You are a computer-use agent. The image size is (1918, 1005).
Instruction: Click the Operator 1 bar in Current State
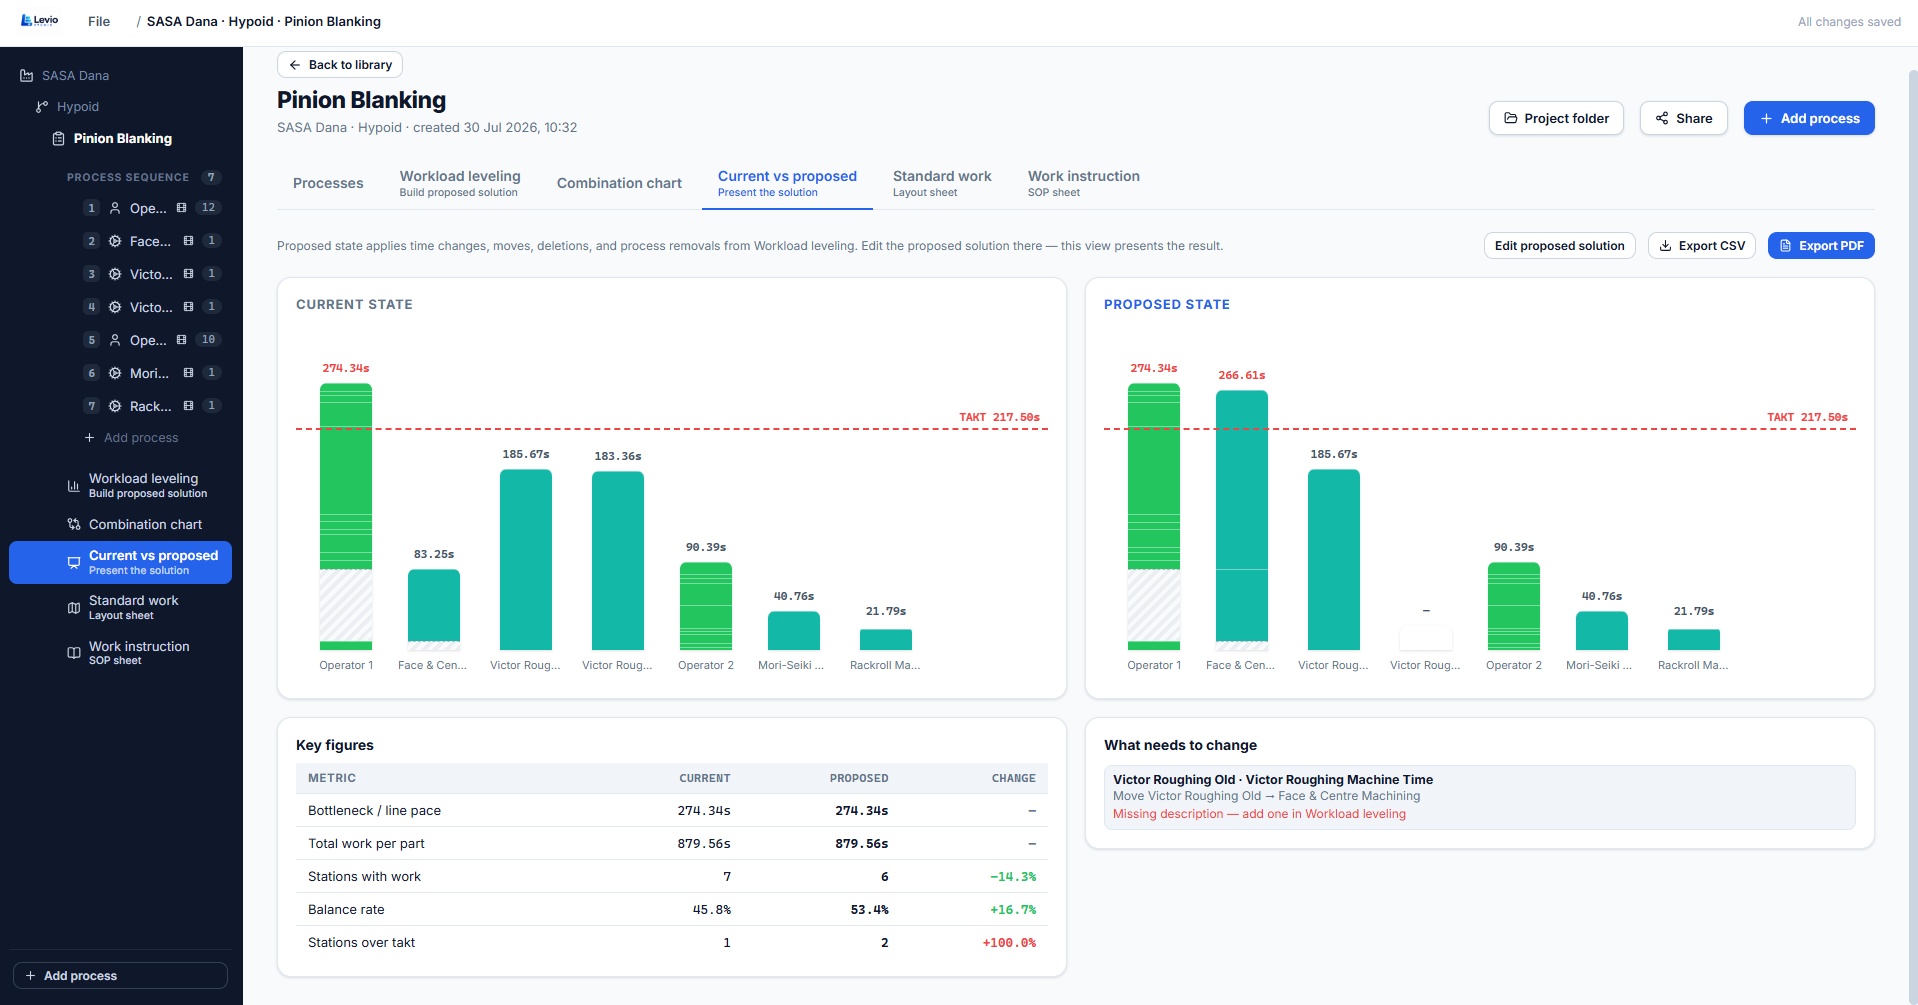click(x=346, y=517)
